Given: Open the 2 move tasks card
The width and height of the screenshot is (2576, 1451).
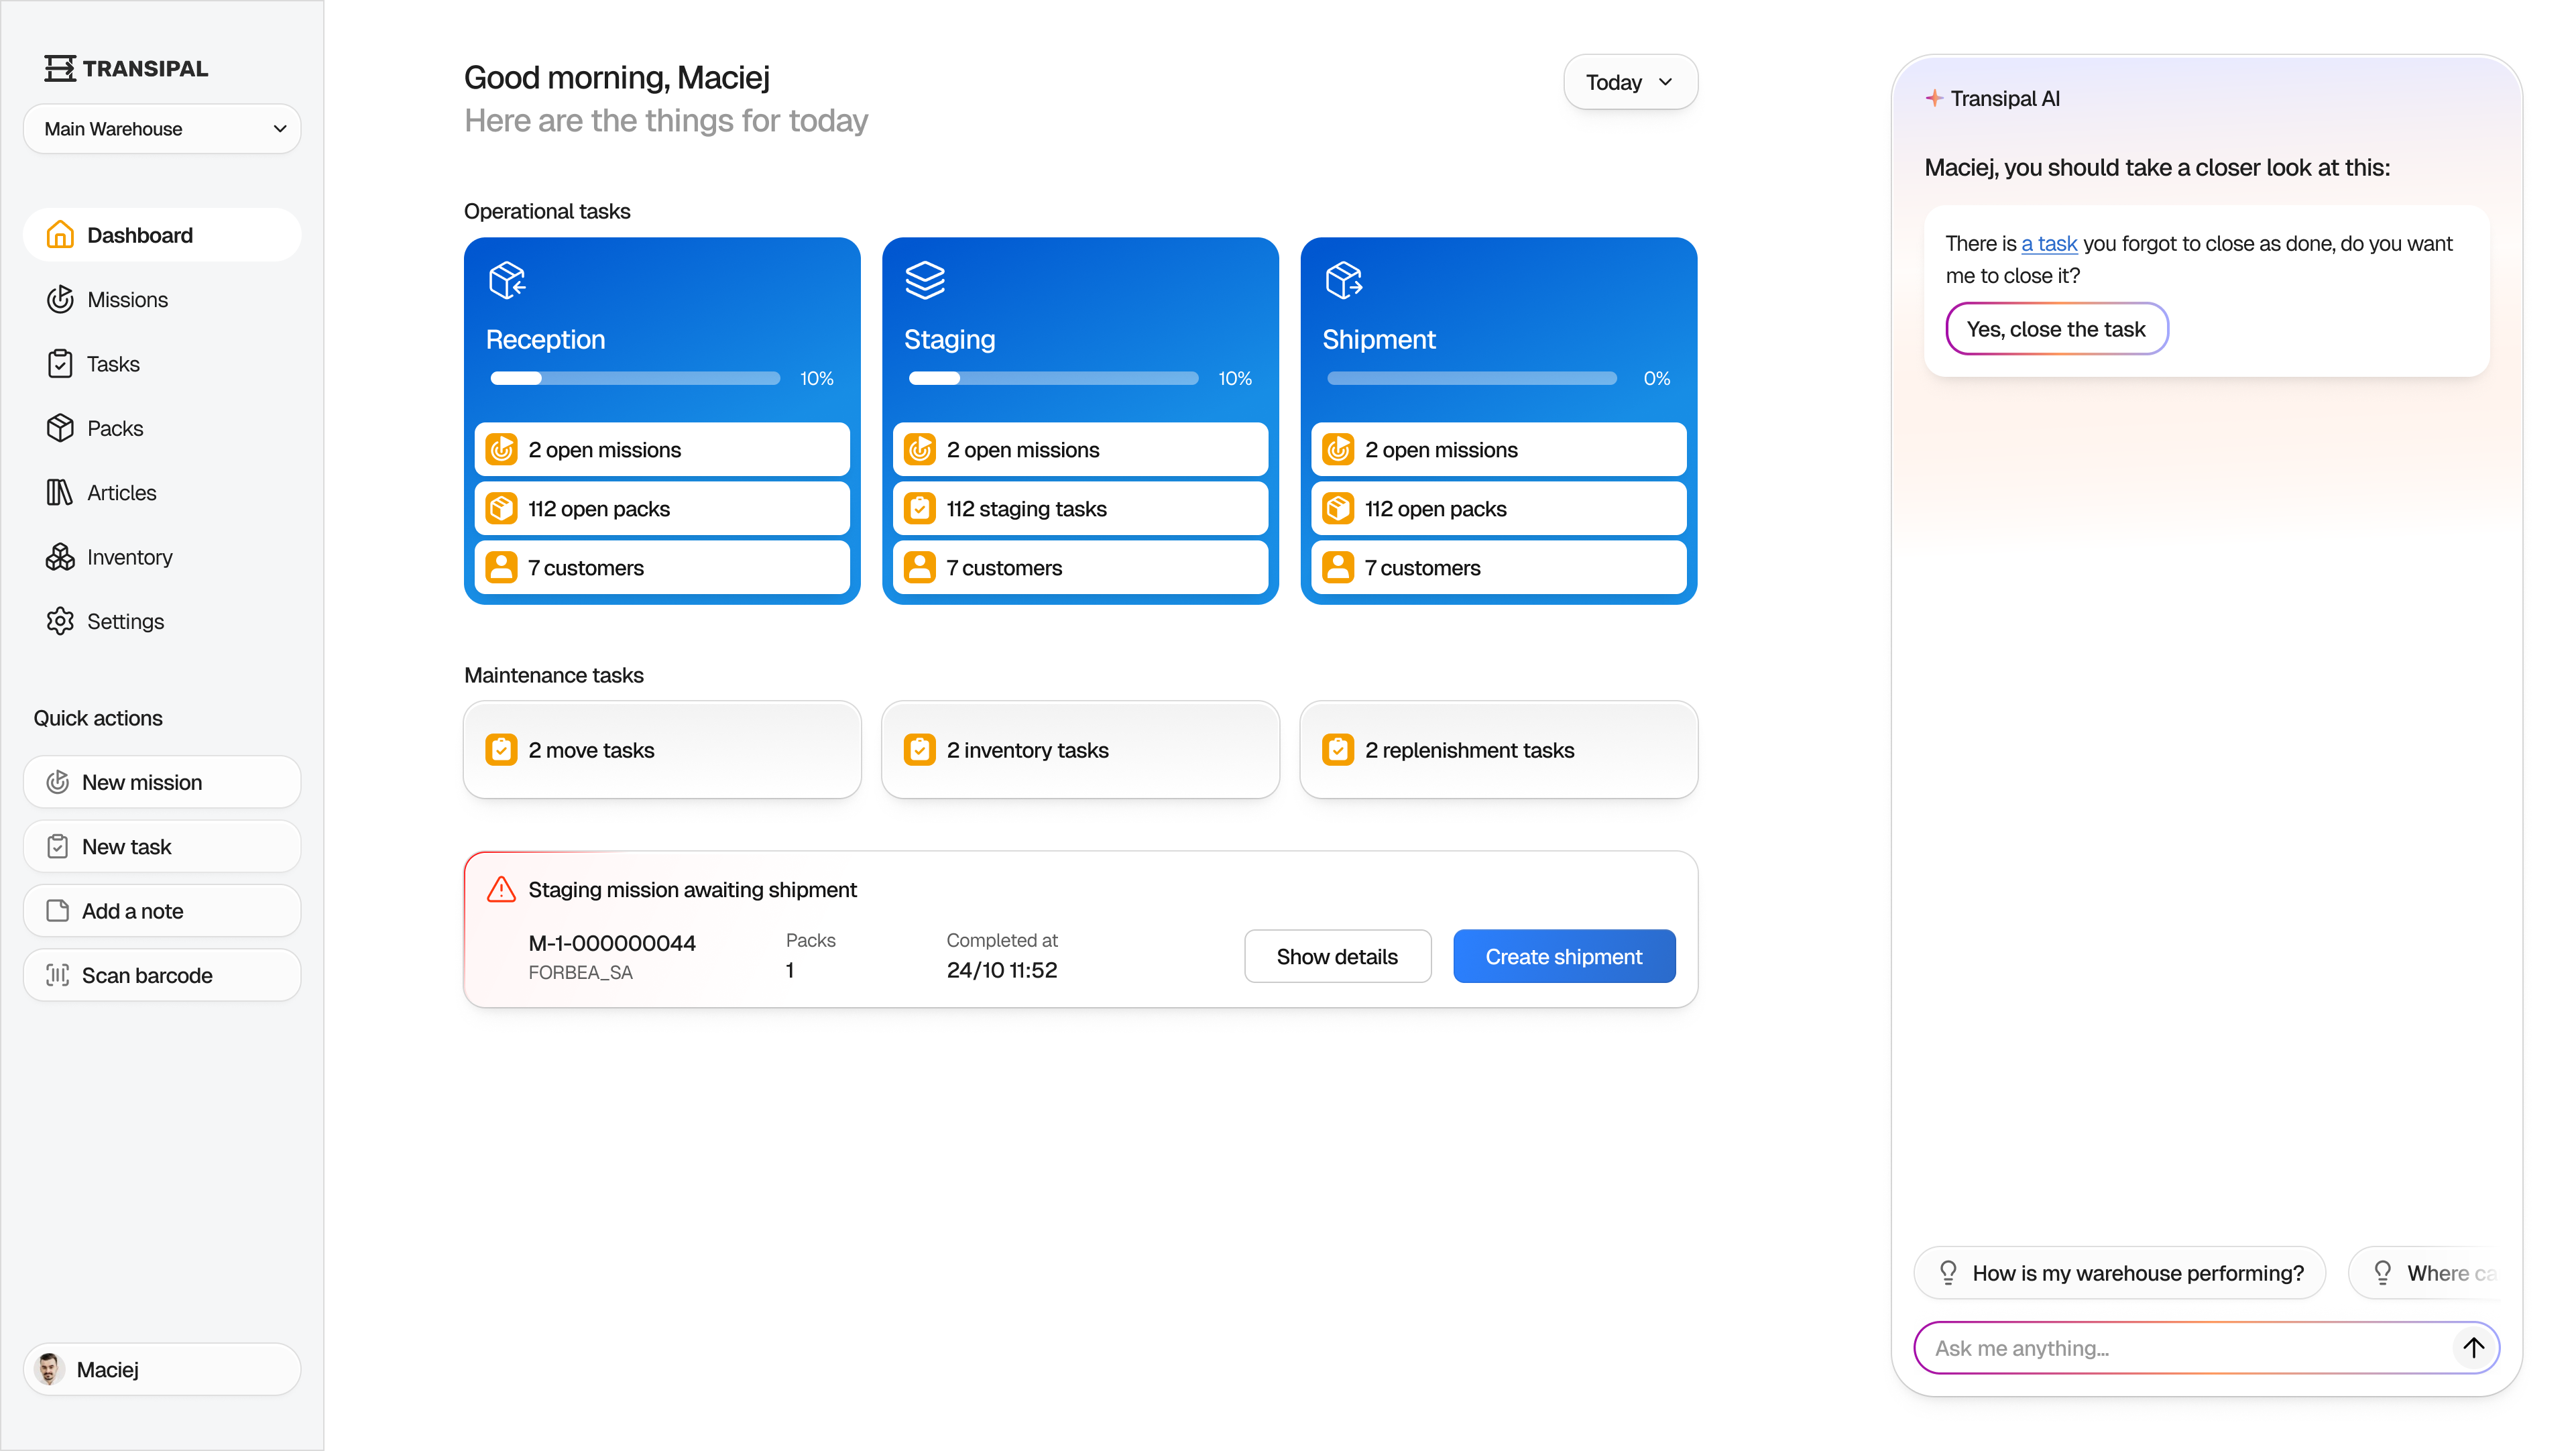Looking at the screenshot, I should click(662, 750).
